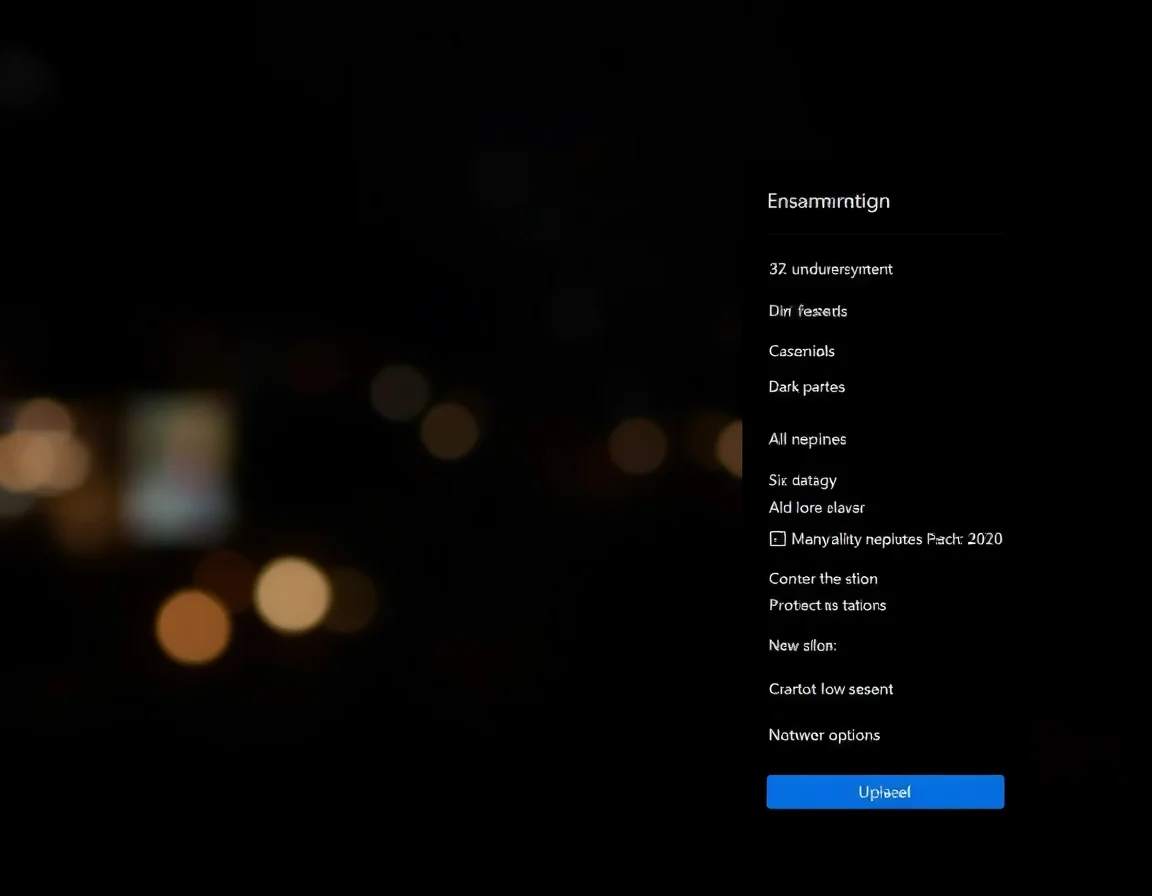Choose the Ald lore slaver entry
1152x896 pixels.
[x=816, y=507]
